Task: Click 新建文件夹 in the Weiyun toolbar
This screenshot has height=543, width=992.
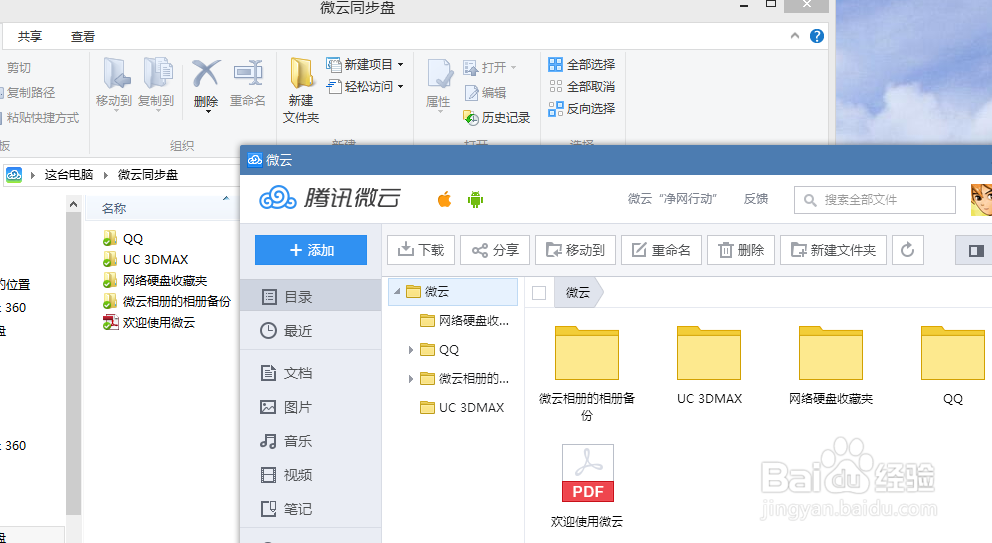Action: [833, 250]
